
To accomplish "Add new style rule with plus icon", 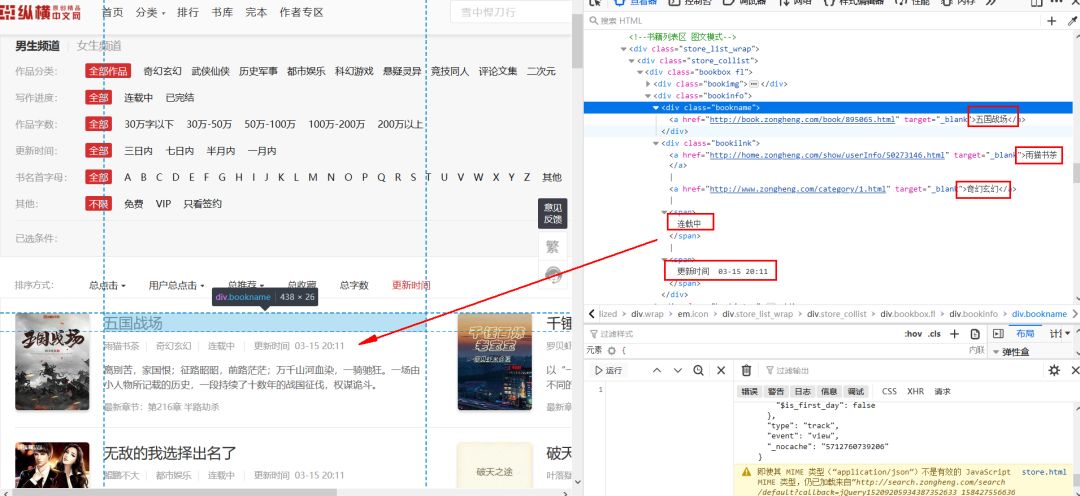I will 954,334.
